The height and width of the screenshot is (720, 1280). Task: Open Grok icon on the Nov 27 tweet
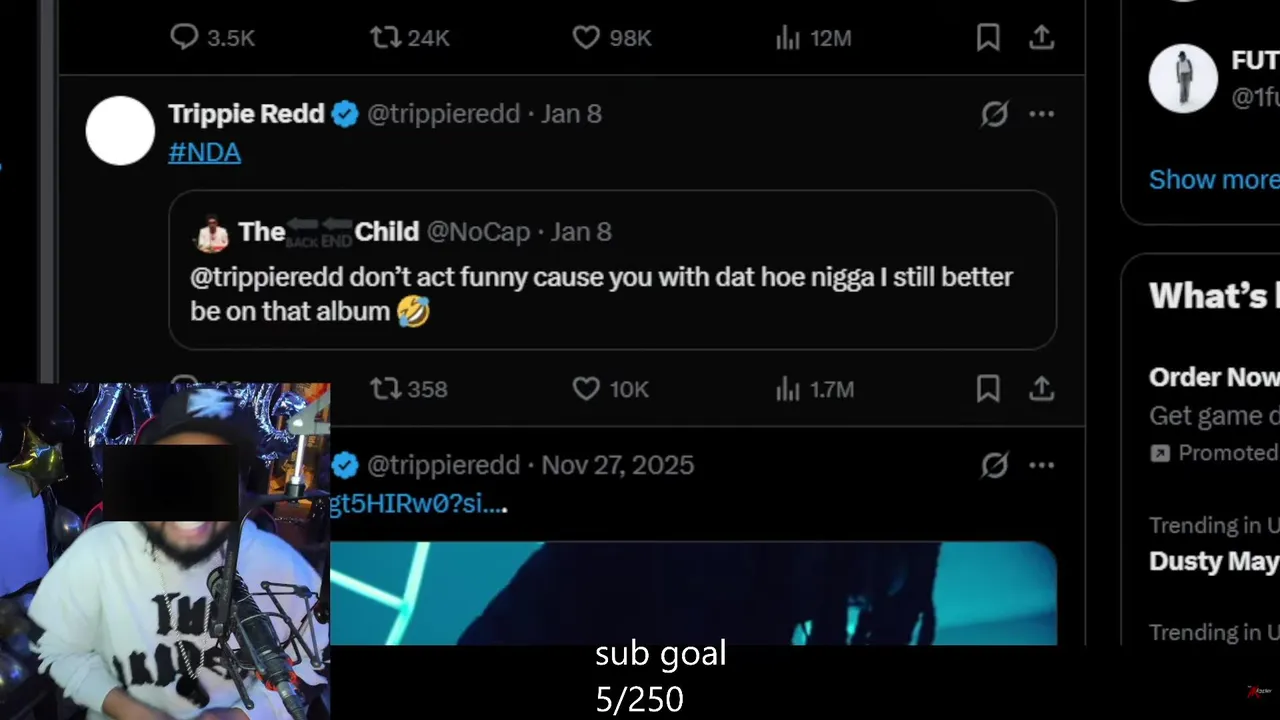click(994, 465)
